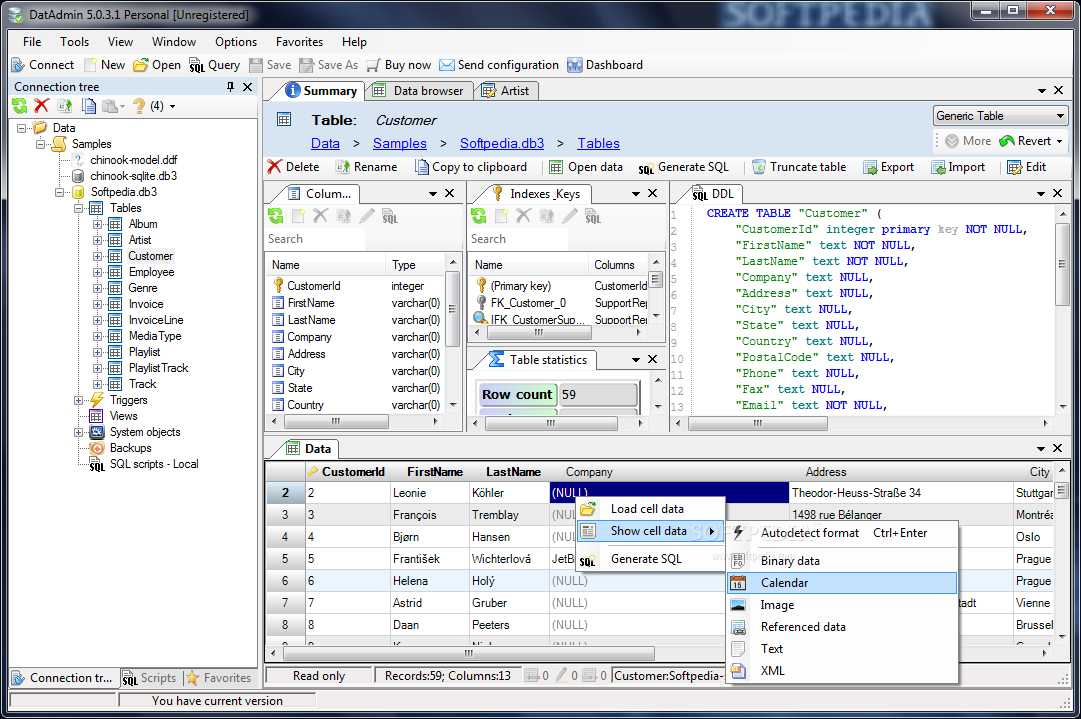The image size is (1081, 719).
Task: Follow the Tables breadcrumb link
Action: (598, 143)
